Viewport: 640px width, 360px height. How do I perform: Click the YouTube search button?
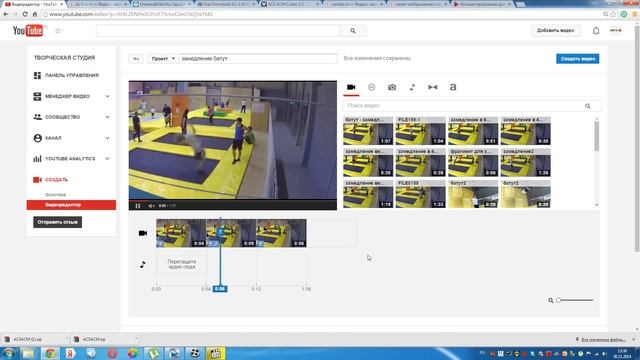[x=353, y=31]
